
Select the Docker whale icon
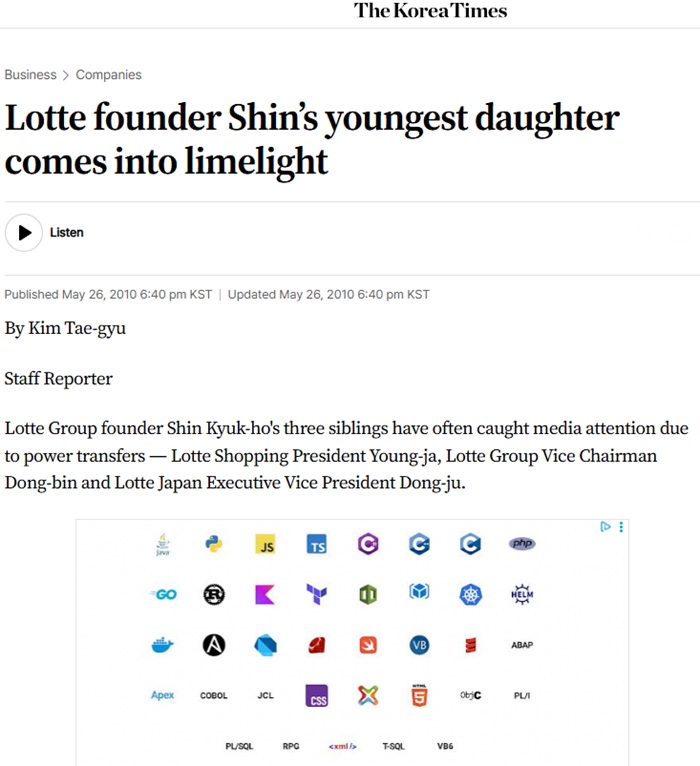[162, 646]
